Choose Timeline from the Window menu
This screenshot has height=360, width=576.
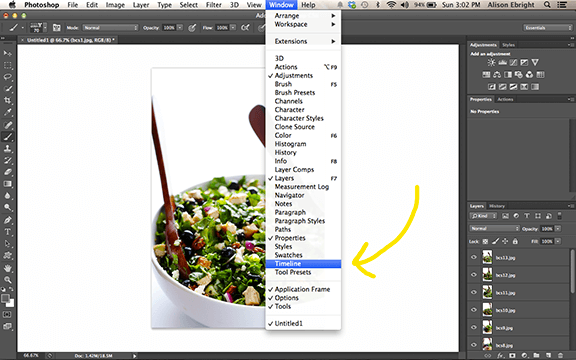[x=303, y=264]
